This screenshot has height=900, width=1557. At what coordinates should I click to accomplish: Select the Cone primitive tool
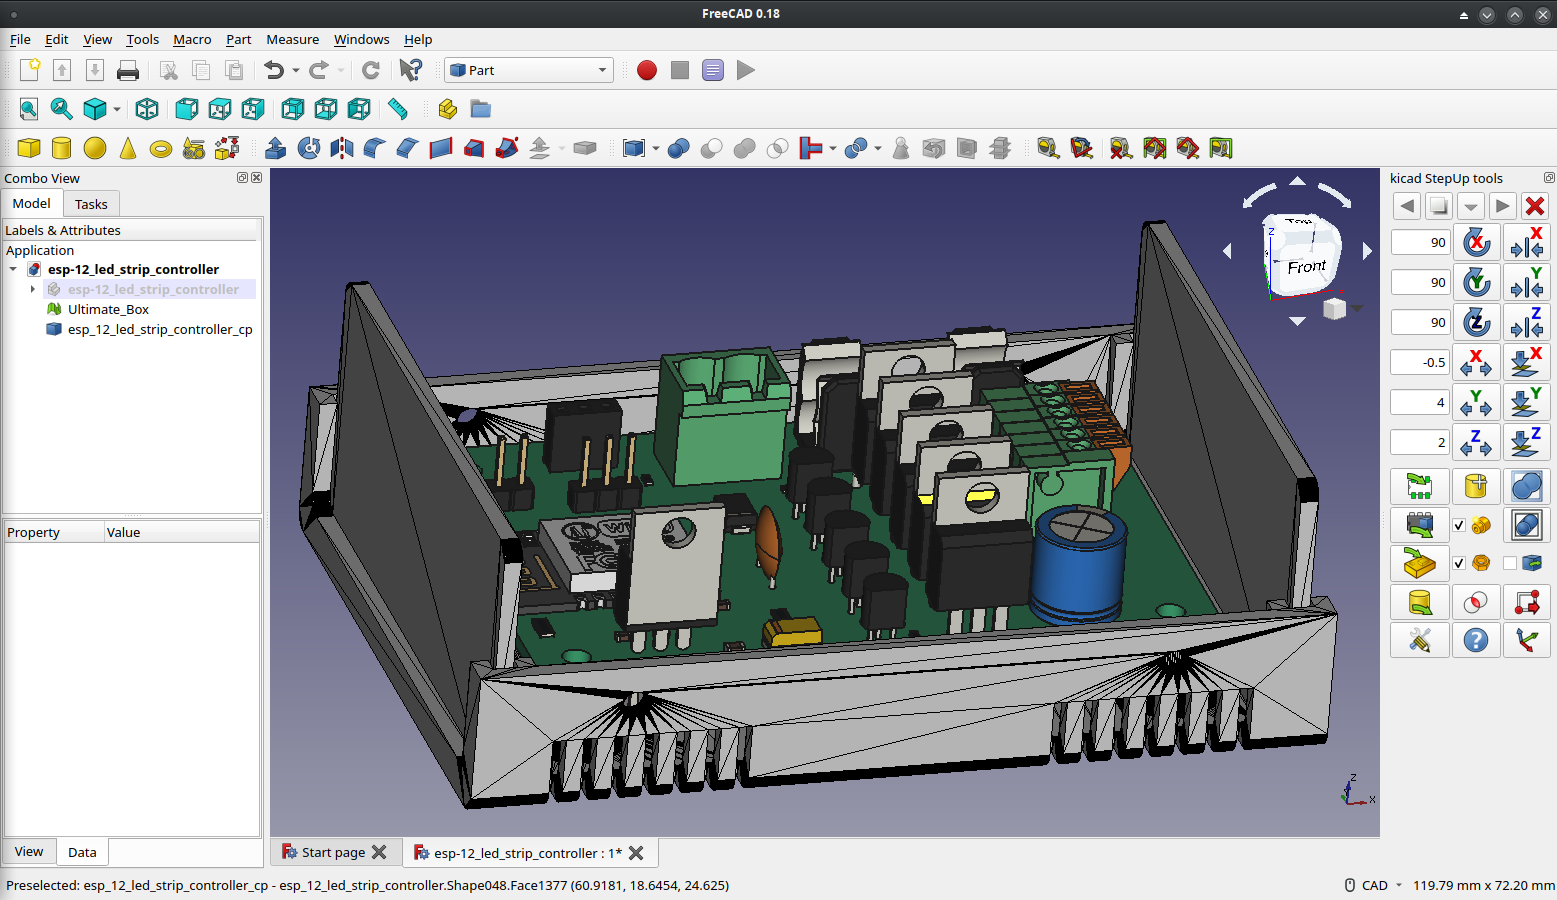[x=127, y=148]
